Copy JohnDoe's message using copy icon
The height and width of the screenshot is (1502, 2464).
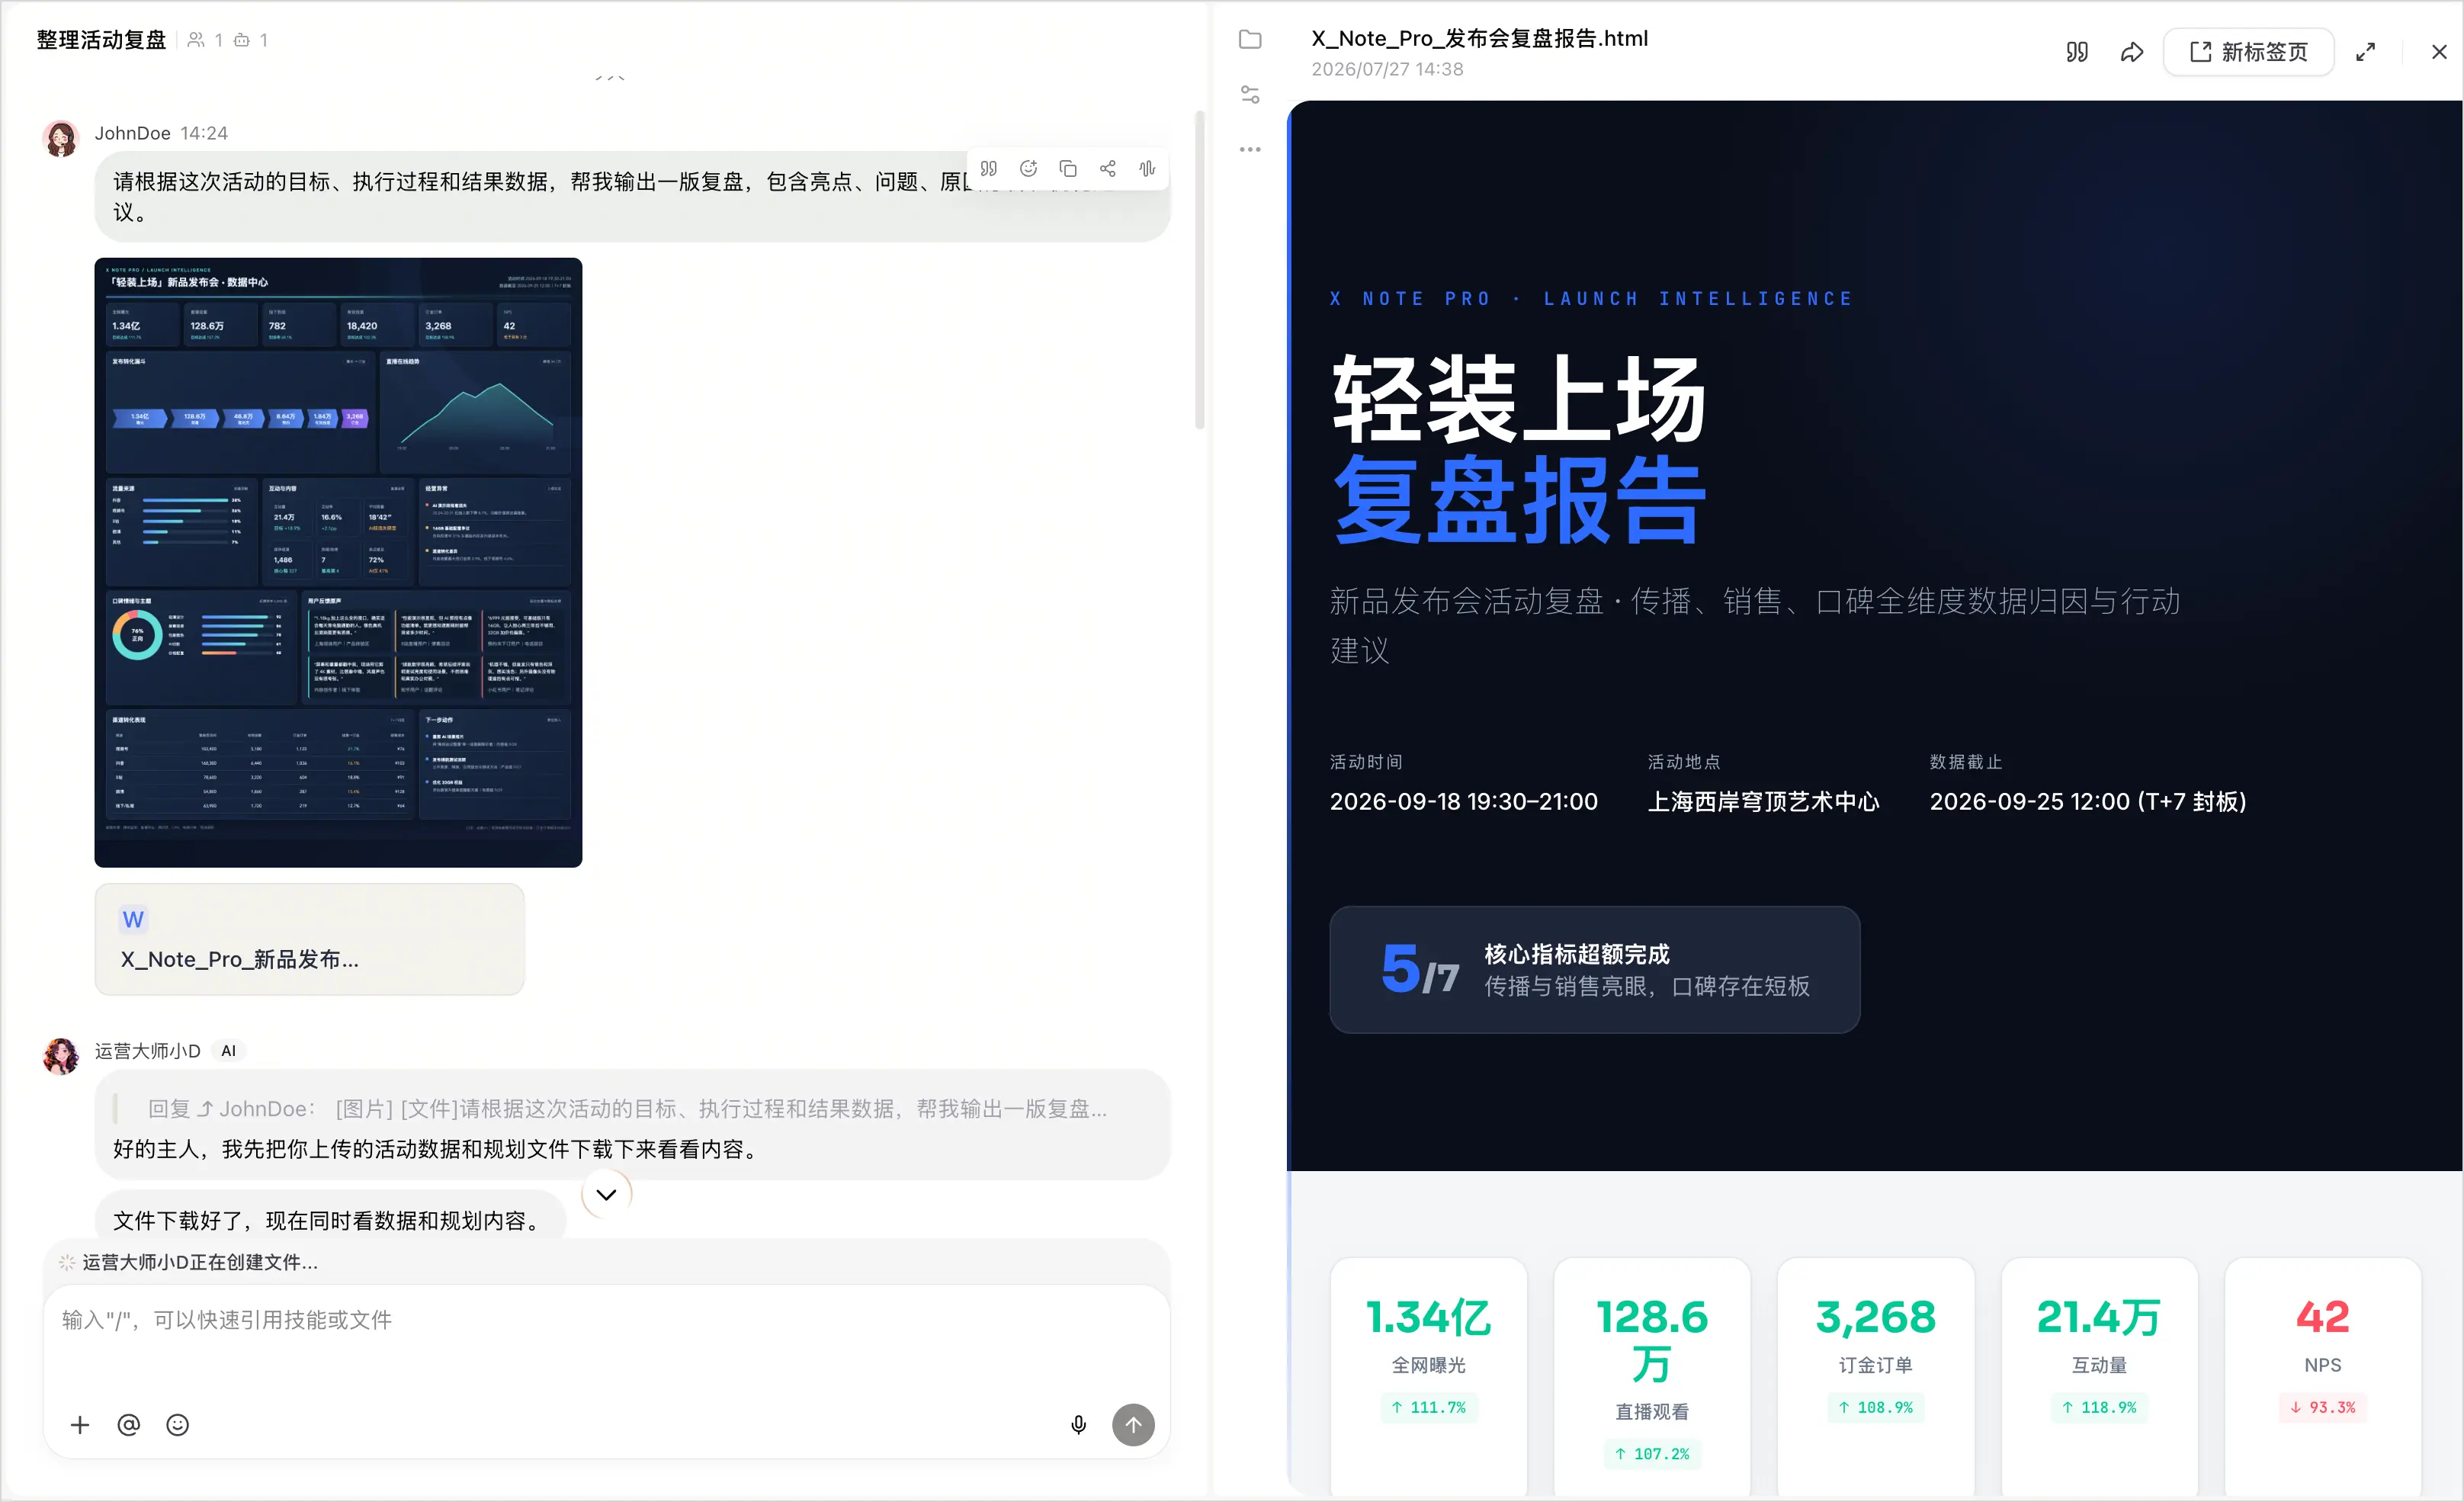coord(1068,168)
